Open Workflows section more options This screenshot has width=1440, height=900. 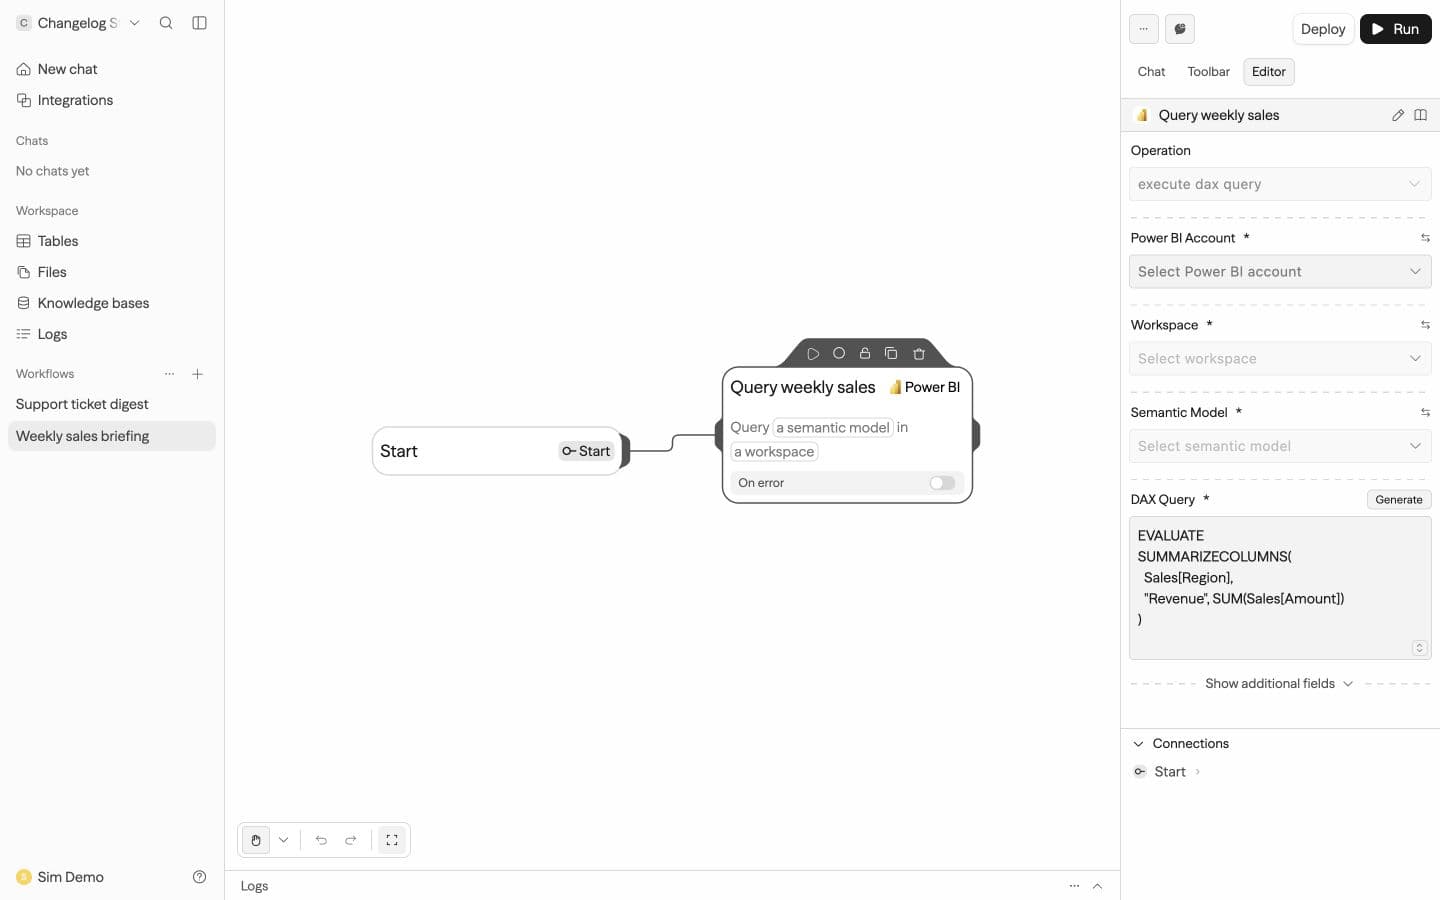170,374
